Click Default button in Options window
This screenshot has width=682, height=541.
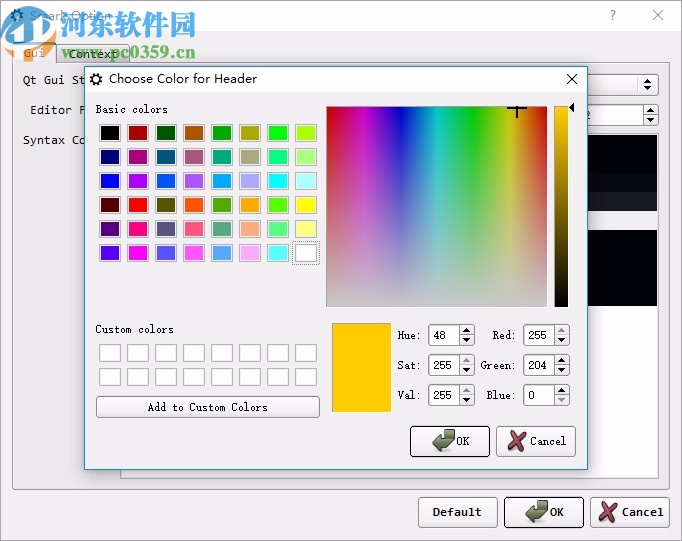[x=458, y=512]
